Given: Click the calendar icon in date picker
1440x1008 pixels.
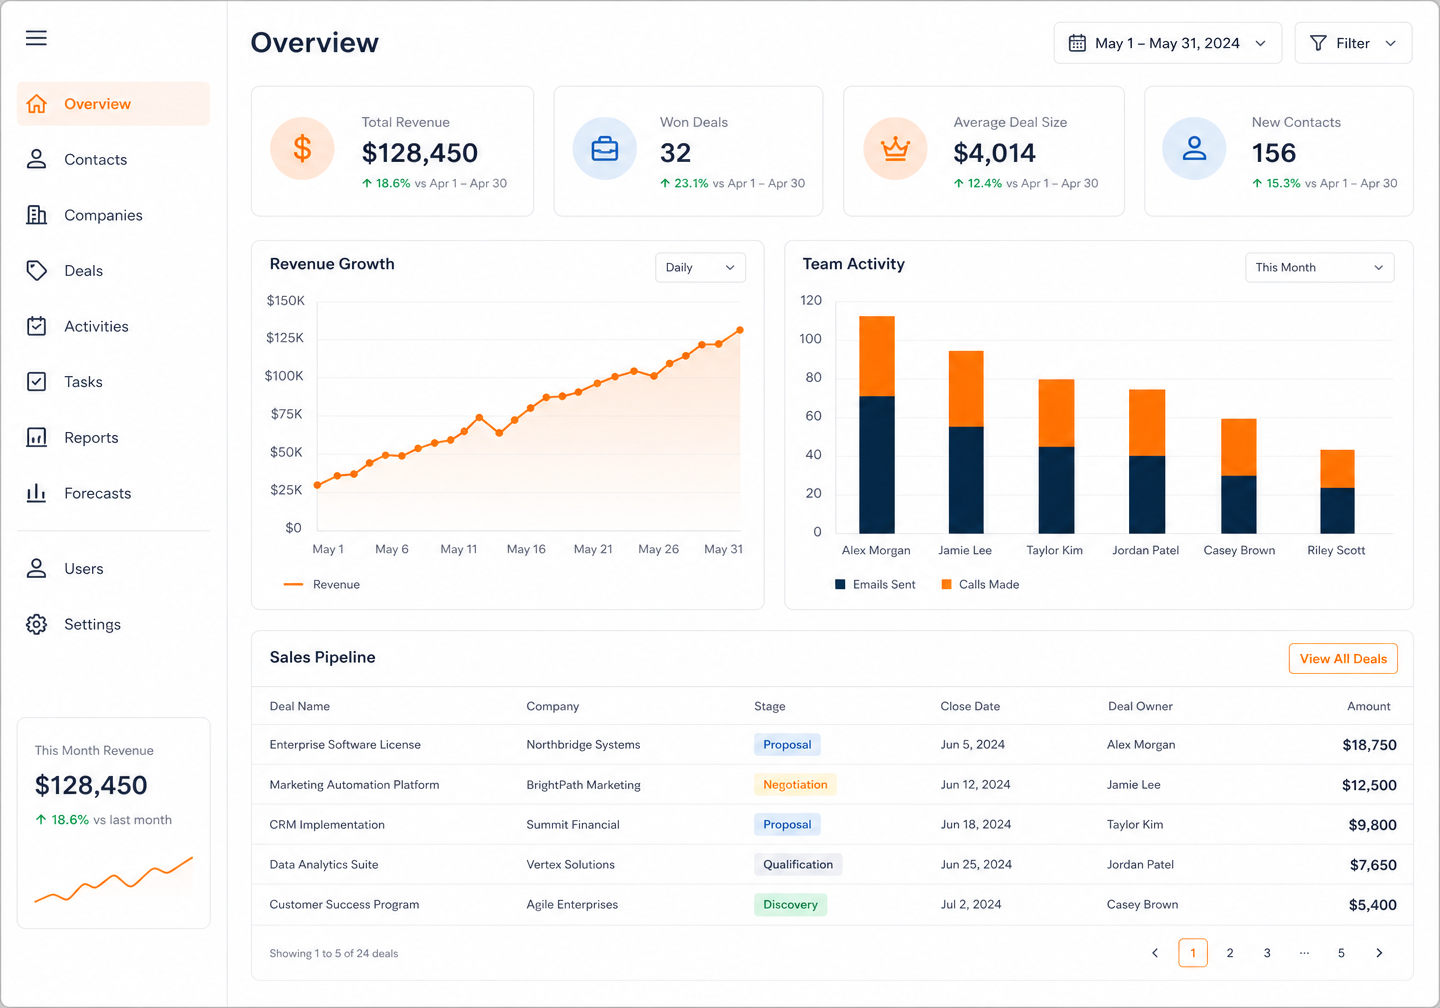Looking at the screenshot, I should 1077,43.
